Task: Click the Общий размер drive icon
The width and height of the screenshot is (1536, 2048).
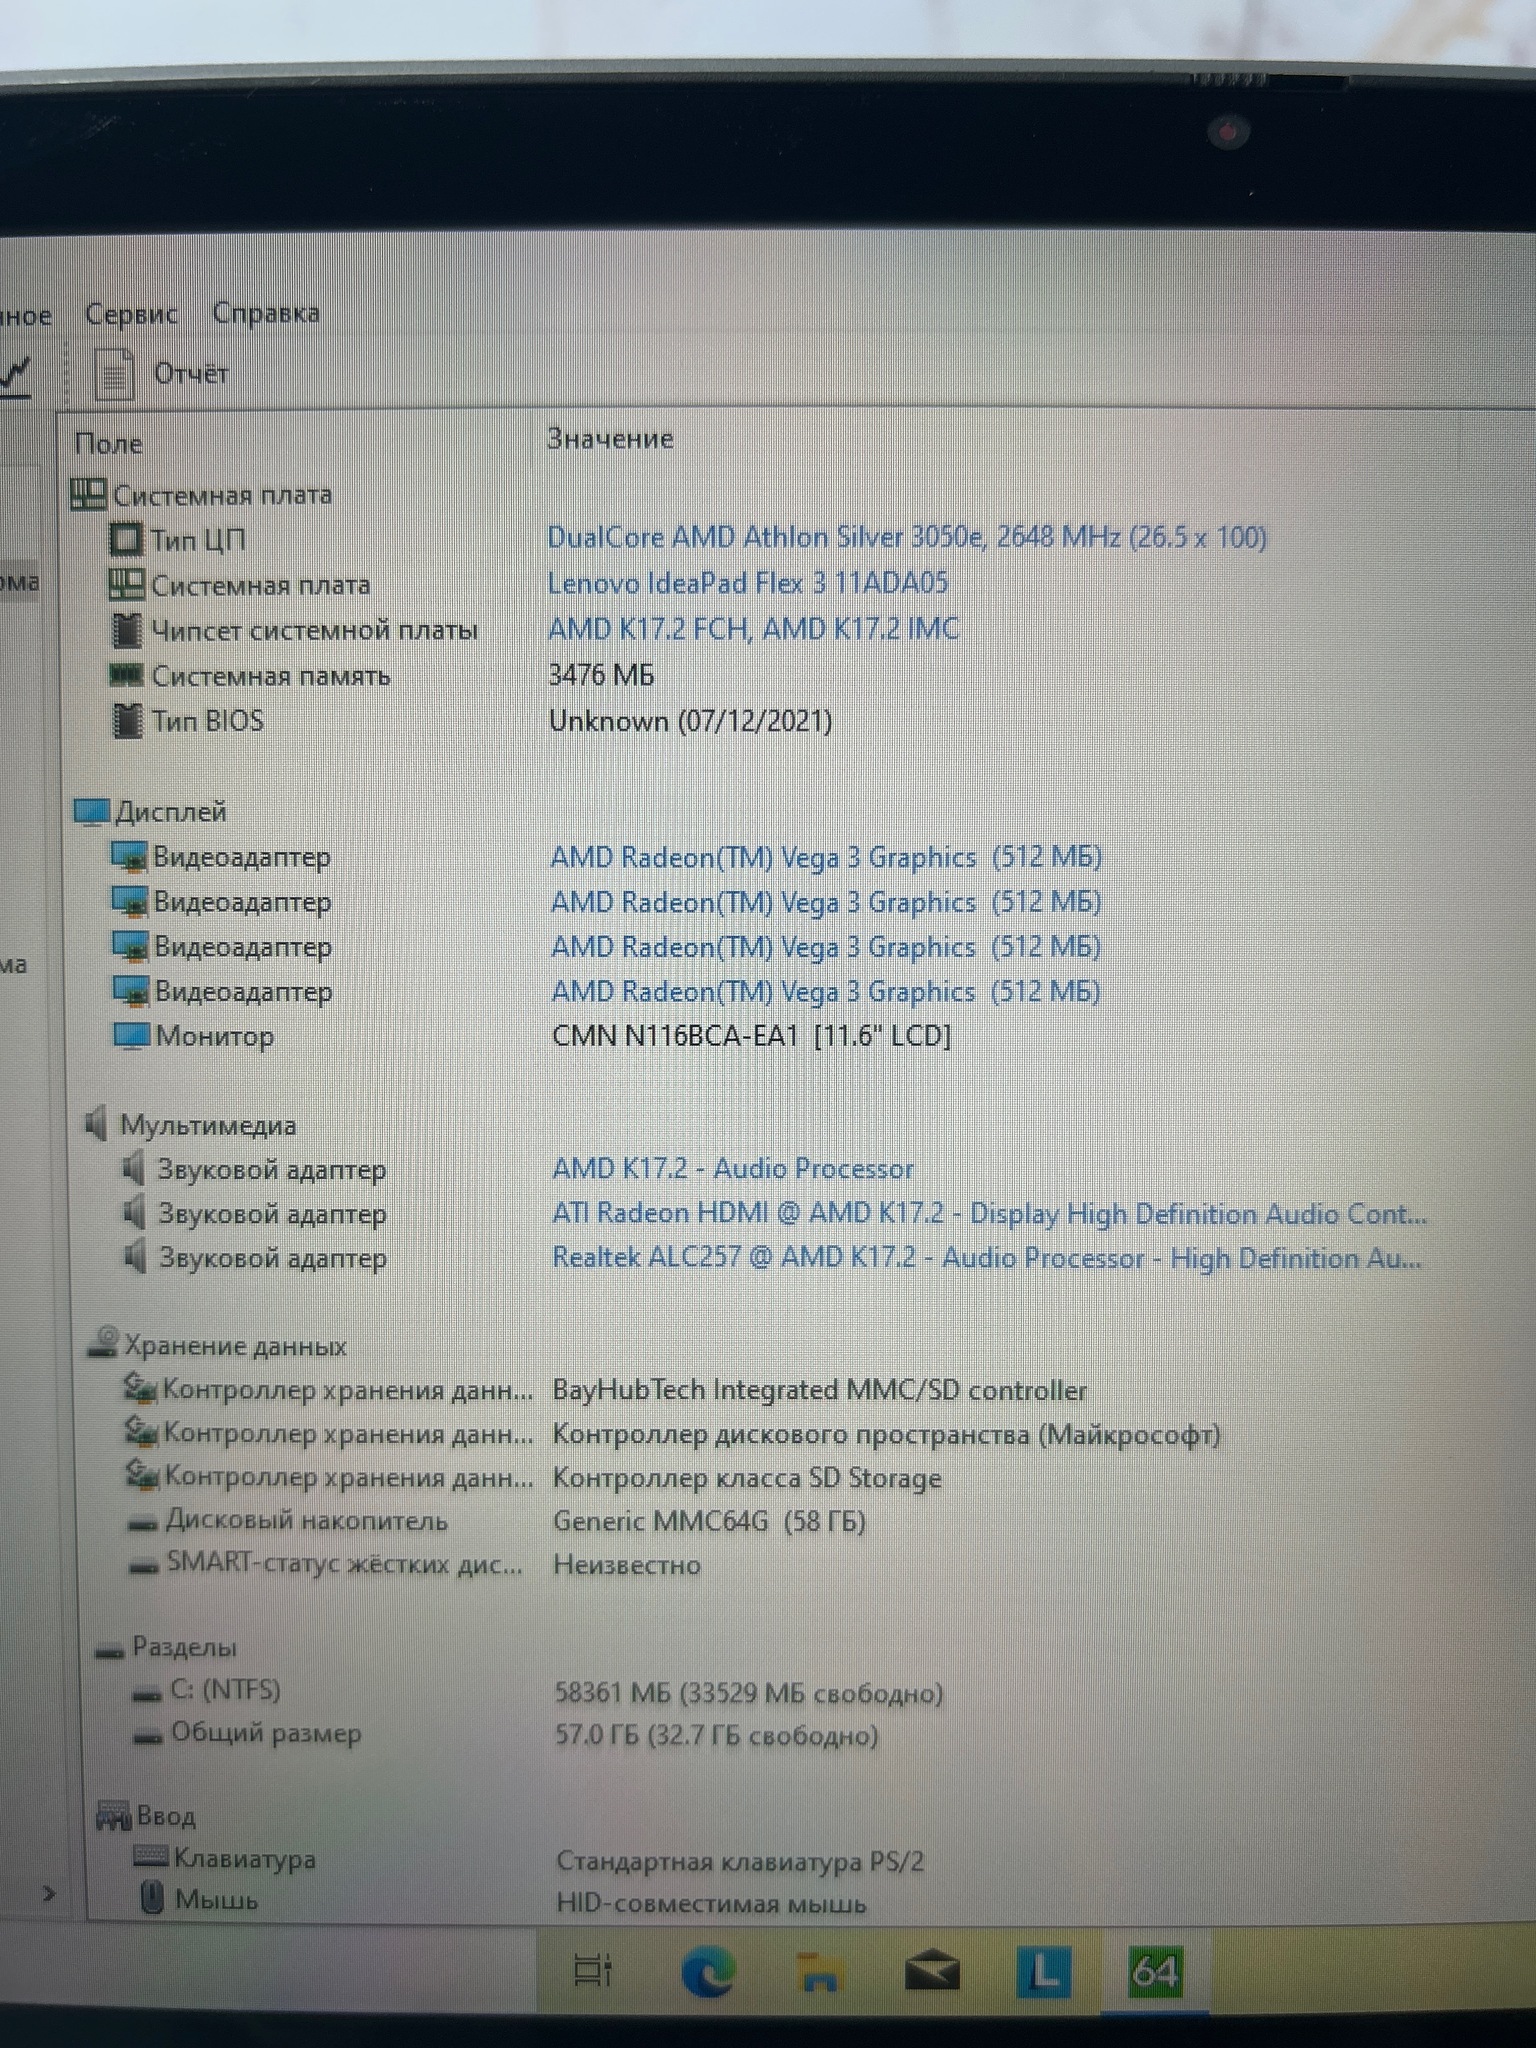Action: point(148,1737)
